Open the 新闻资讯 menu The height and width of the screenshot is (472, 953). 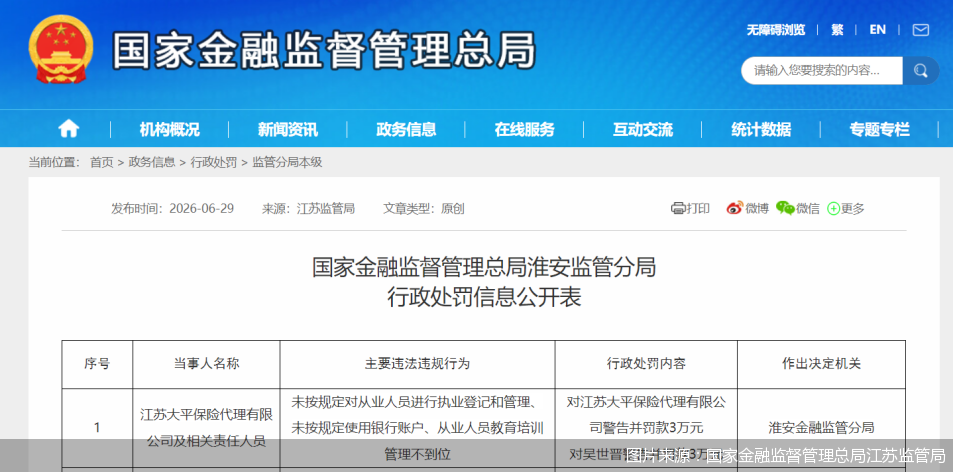click(x=287, y=129)
